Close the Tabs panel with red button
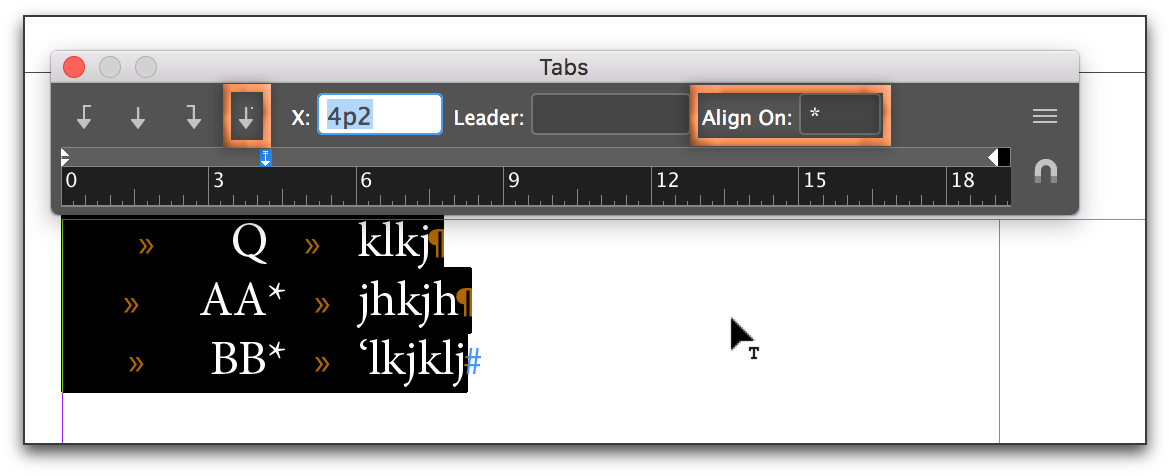This screenshot has height=475, width=1169. (74, 67)
